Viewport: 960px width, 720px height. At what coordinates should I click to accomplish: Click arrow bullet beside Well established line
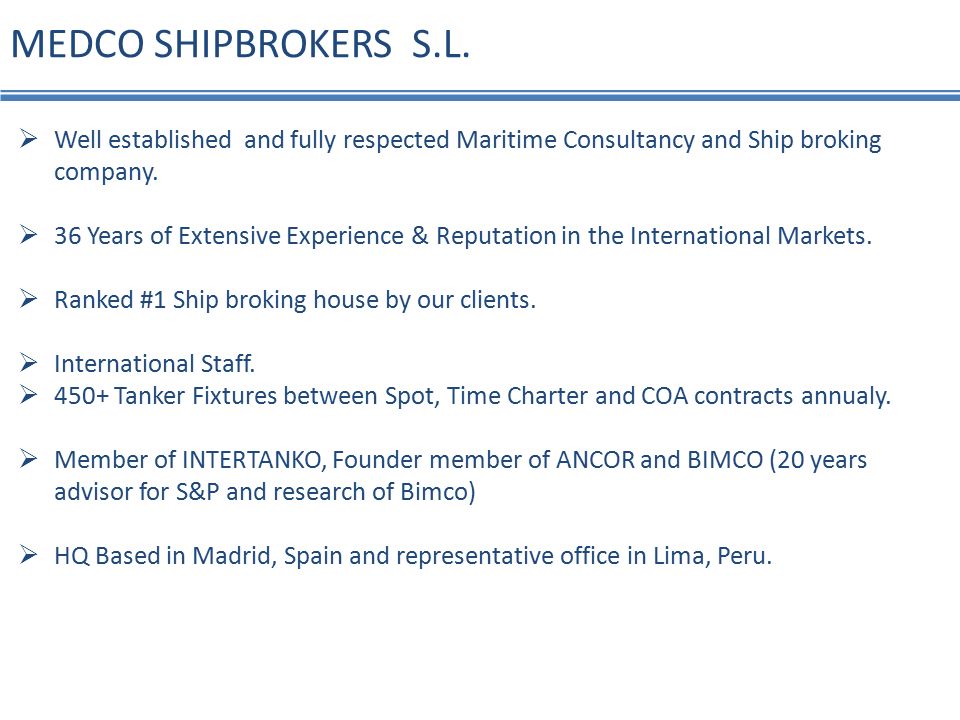pyautogui.click(x=28, y=138)
